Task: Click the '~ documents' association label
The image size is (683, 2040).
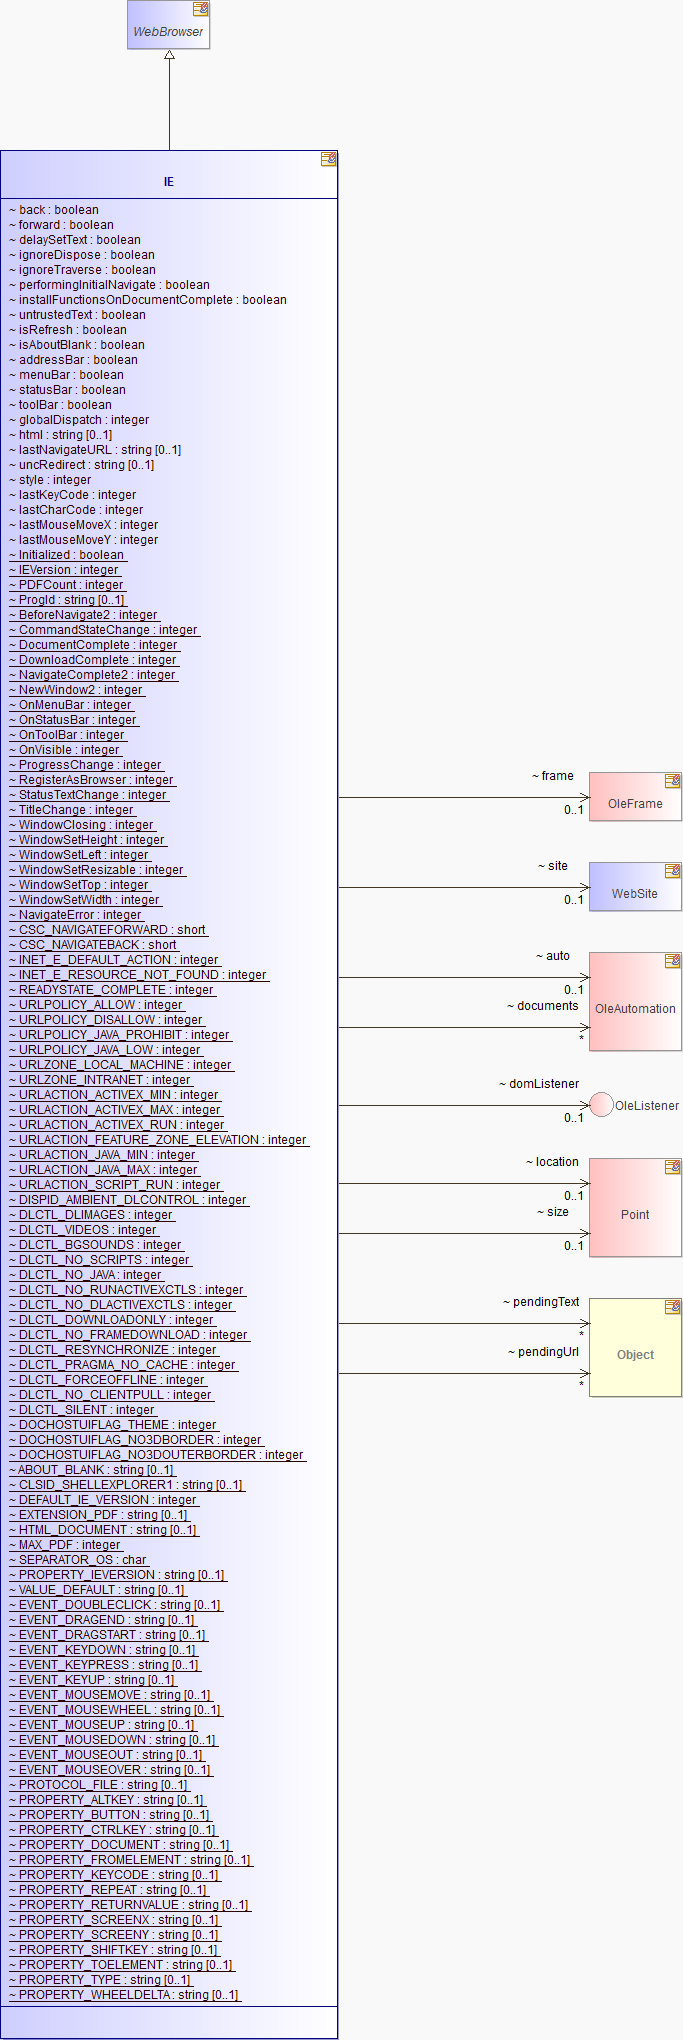Action: tap(543, 1006)
